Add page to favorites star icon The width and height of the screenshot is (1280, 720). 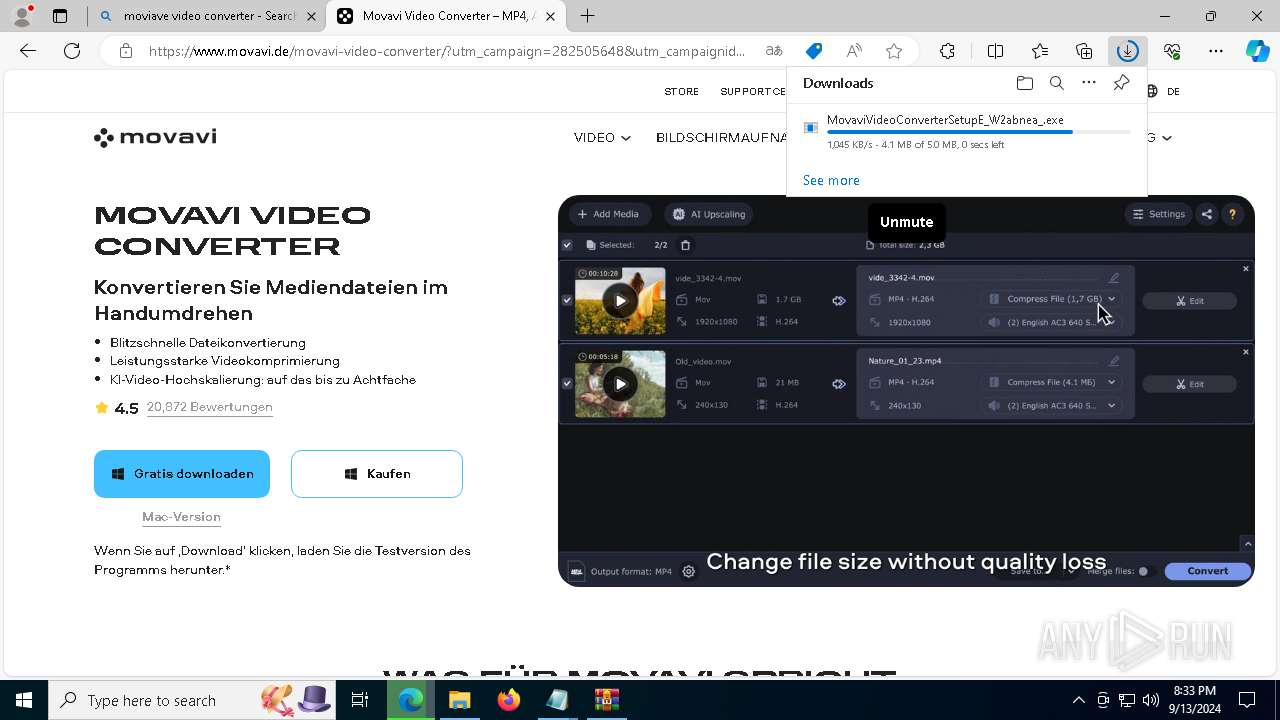pyautogui.click(x=894, y=51)
